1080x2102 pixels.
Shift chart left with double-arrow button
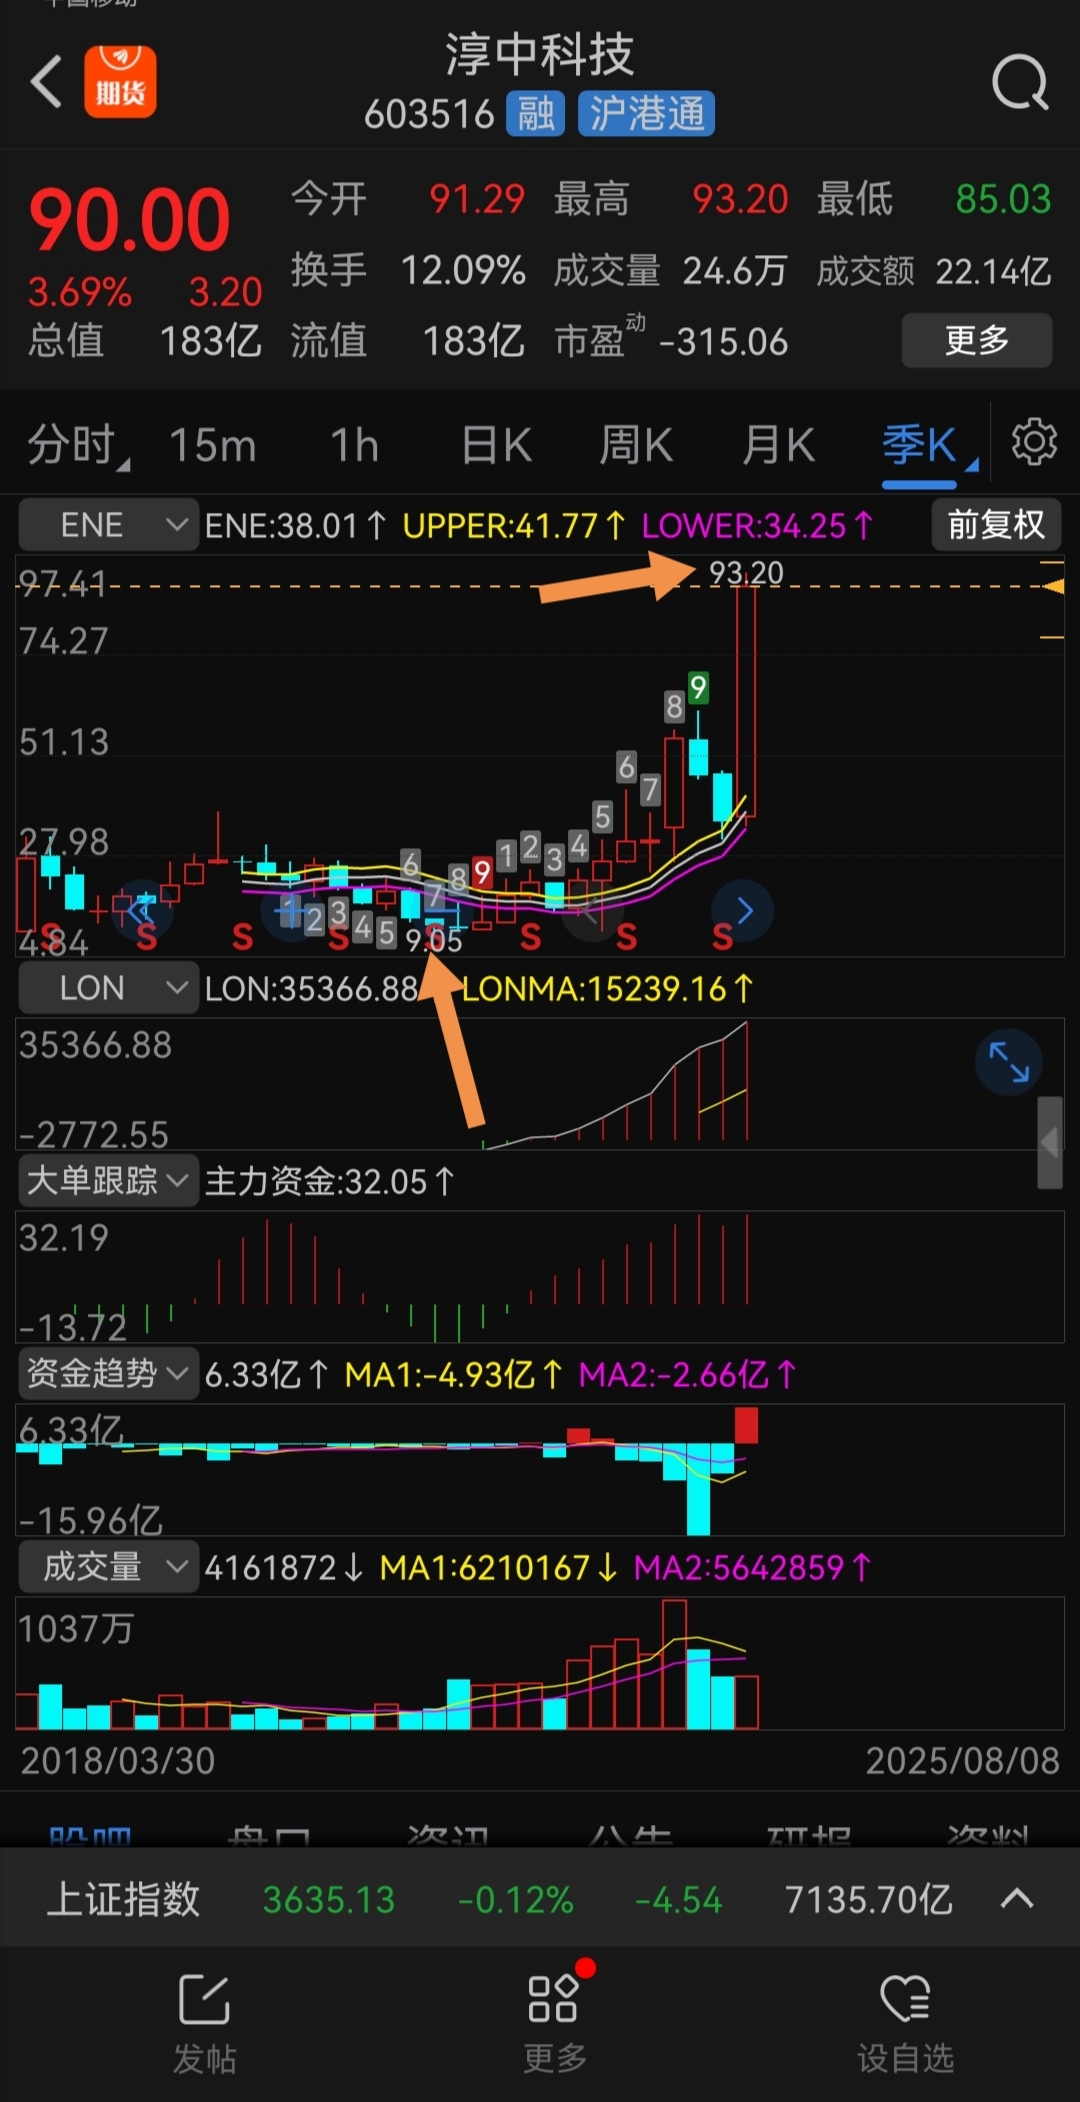[143, 910]
